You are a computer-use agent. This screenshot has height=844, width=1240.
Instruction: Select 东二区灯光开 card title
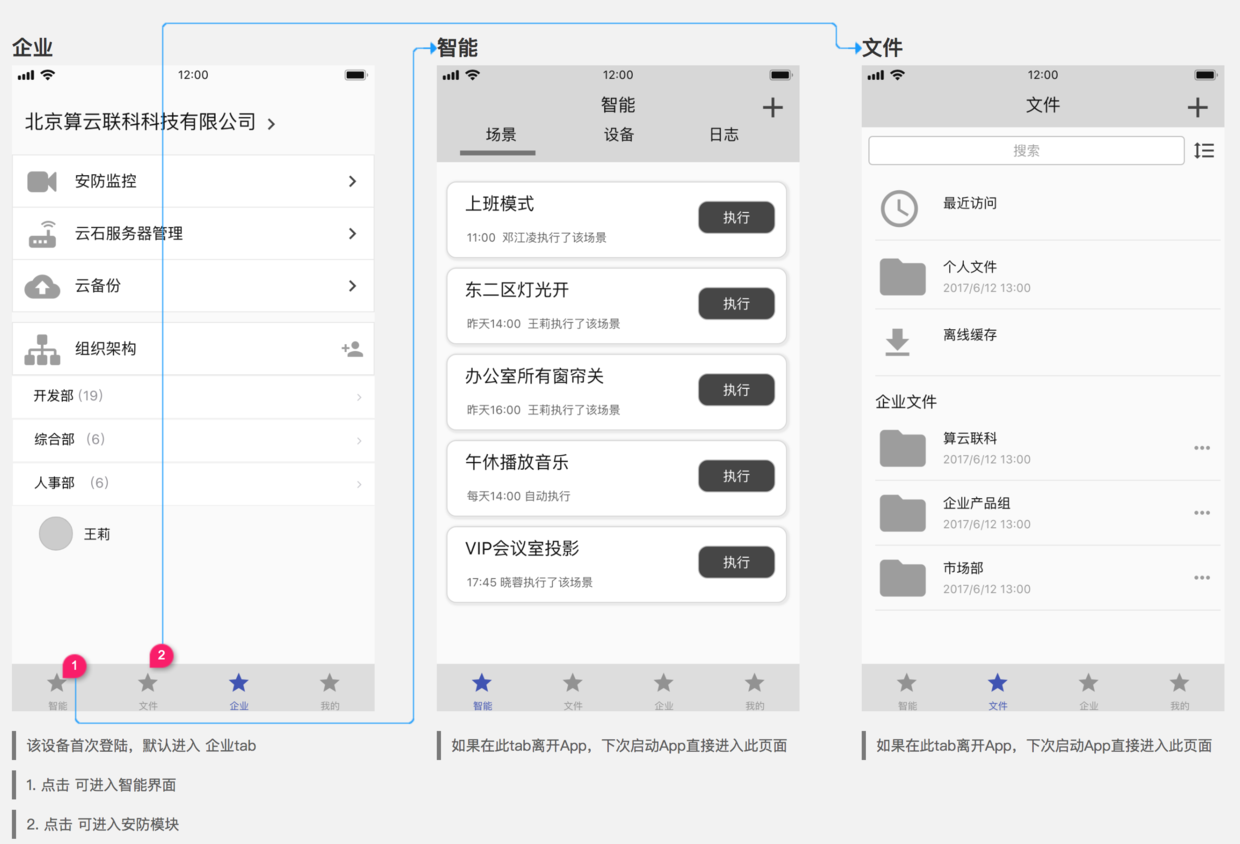tap(517, 290)
